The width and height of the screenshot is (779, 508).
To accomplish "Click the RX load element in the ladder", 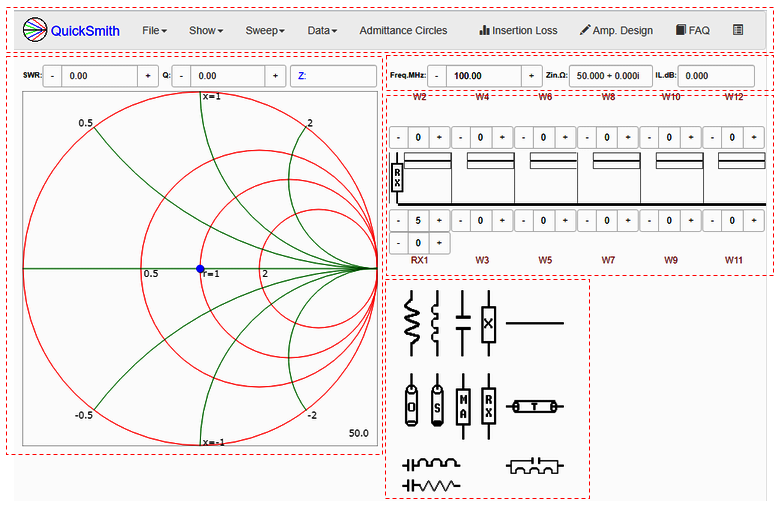I will point(397,178).
